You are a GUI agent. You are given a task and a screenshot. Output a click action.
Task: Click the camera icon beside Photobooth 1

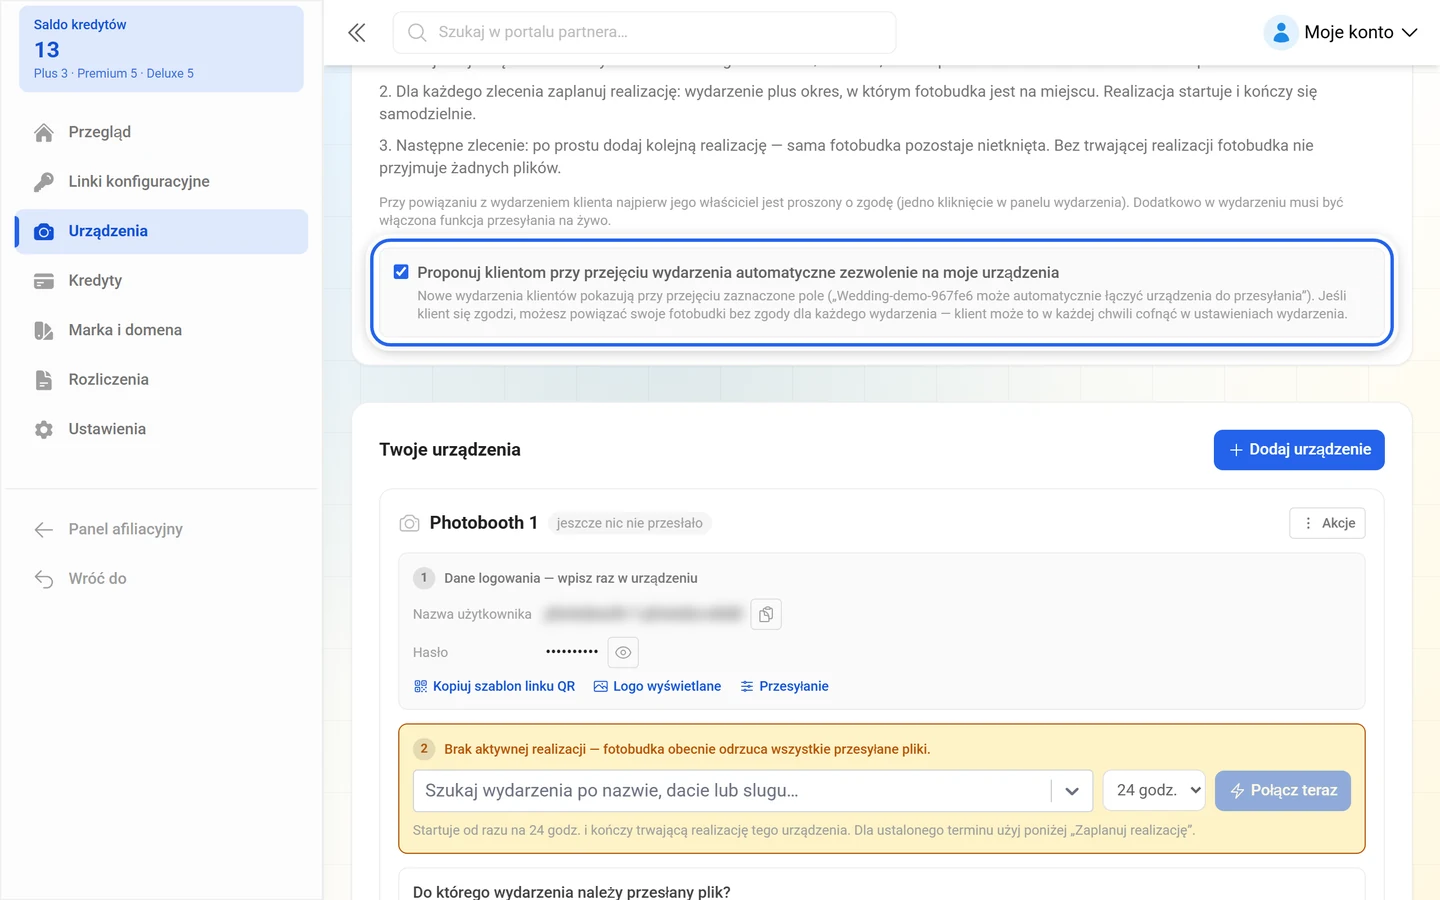pyautogui.click(x=409, y=523)
